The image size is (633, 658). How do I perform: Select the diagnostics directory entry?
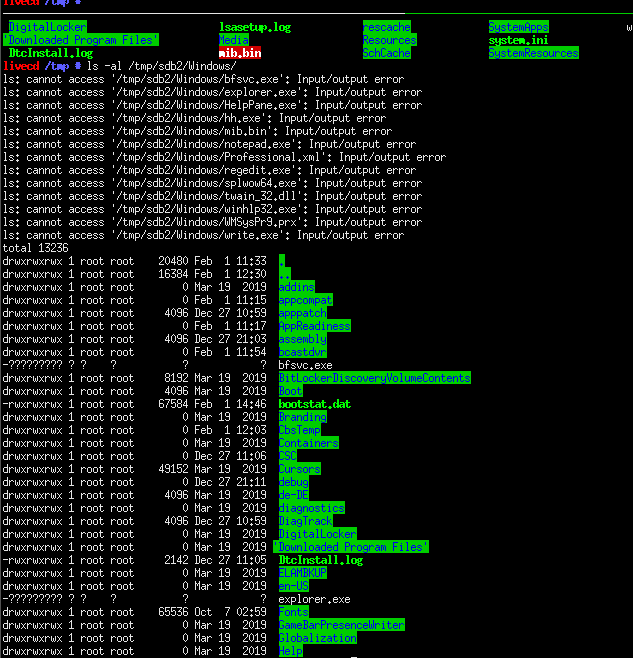(311, 509)
